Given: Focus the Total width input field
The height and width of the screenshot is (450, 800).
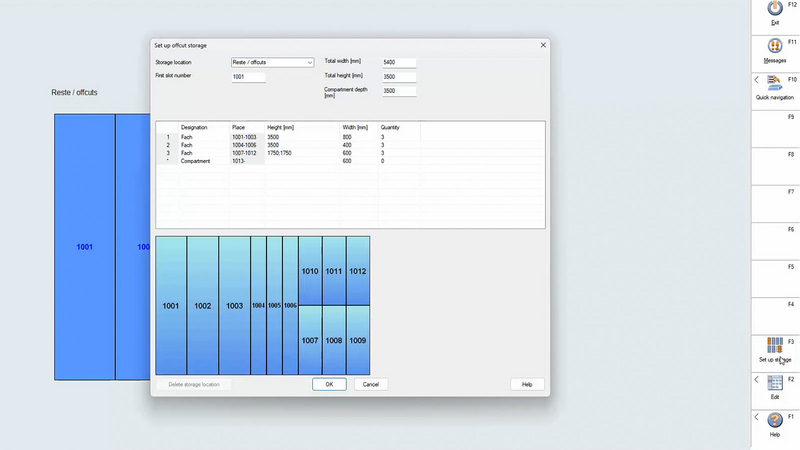Looking at the screenshot, I should pyautogui.click(x=398, y=62).
